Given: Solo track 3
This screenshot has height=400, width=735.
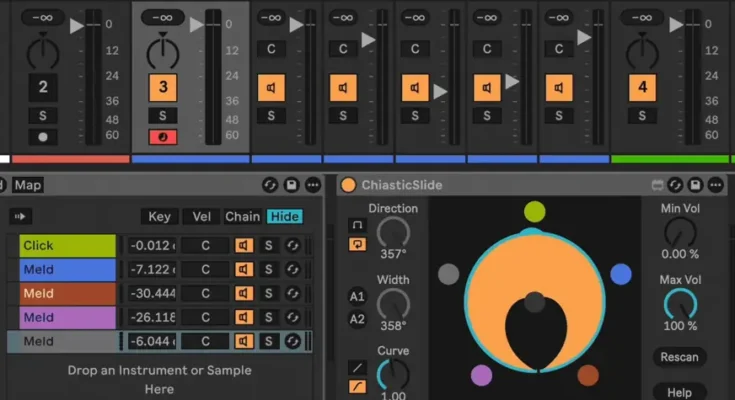Looking at the screenshot, I should point(163,116).
